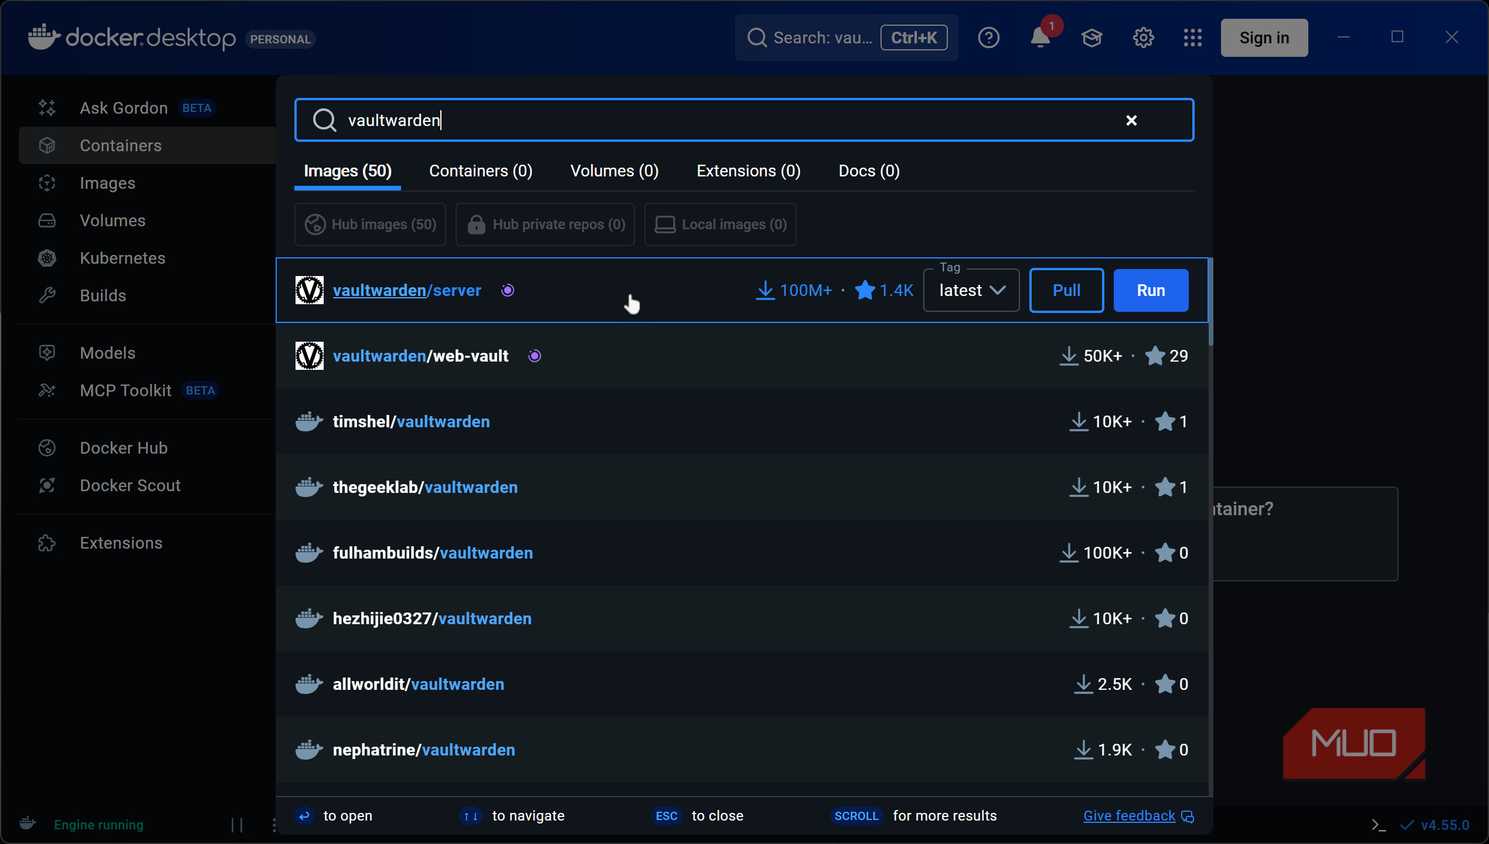Screen dimensions: 1489x844
Task: Pull the vaultwarden/server image
Action: pos(1066,290)
